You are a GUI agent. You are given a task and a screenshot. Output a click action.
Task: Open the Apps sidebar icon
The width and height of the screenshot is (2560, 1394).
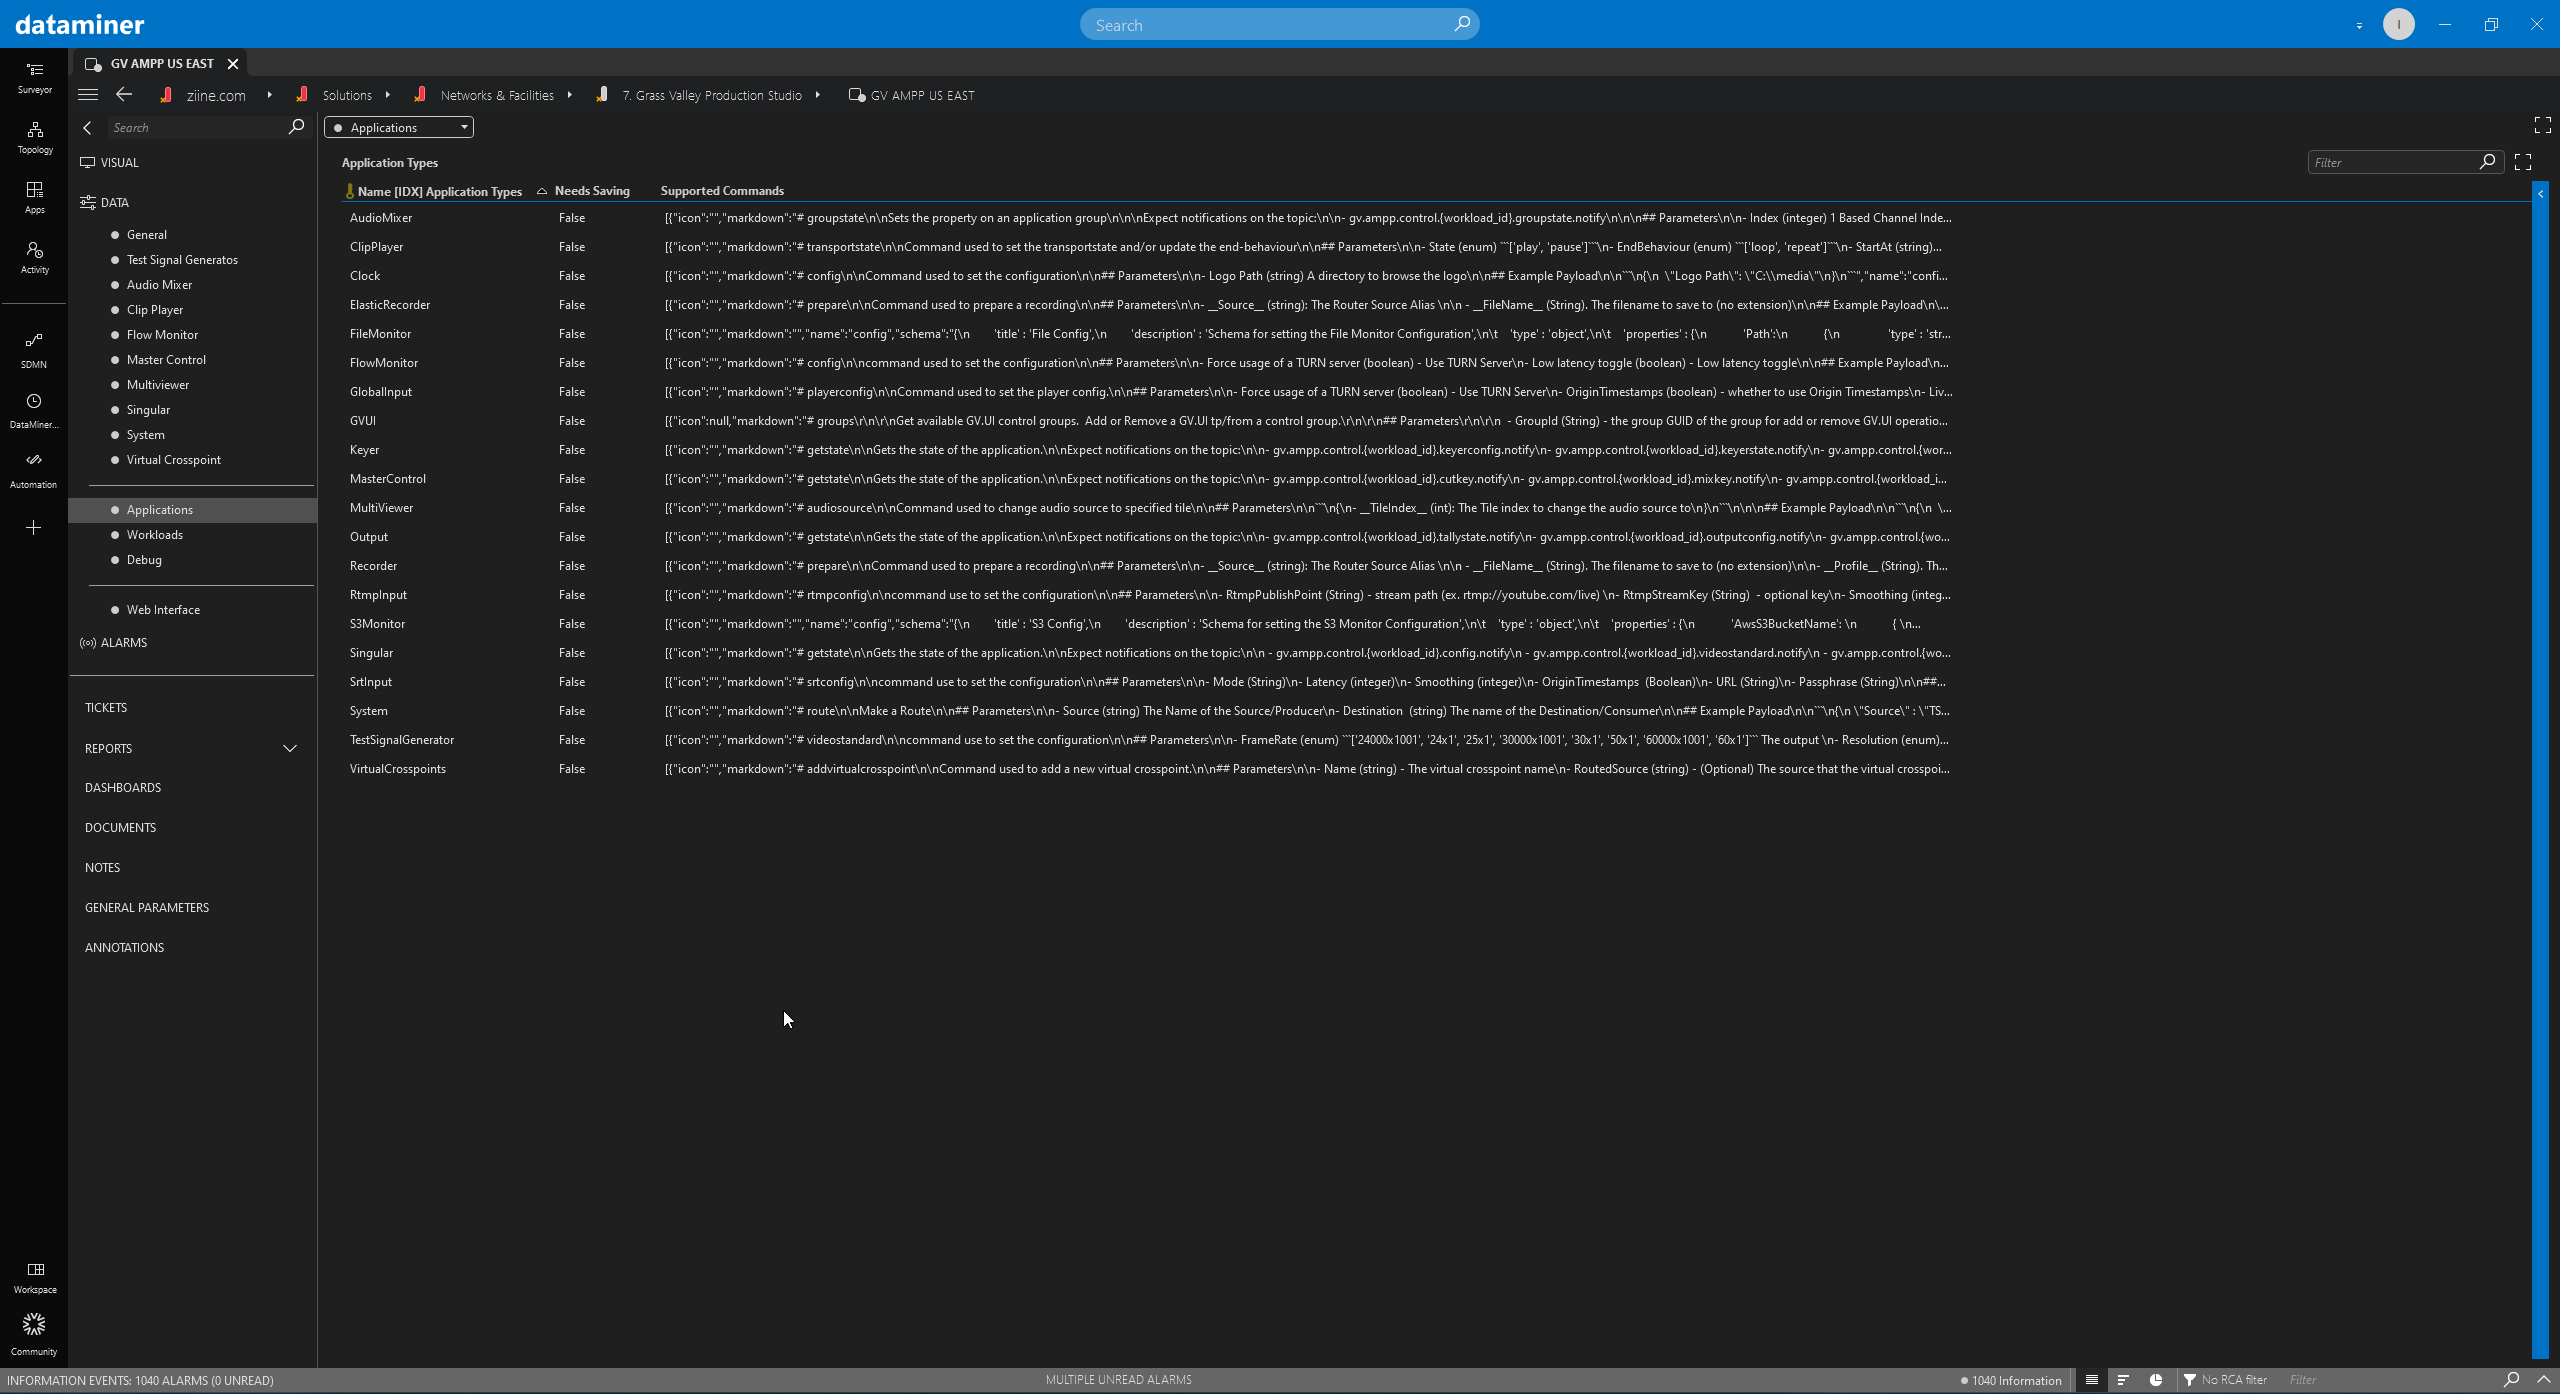tap(34, 197)
